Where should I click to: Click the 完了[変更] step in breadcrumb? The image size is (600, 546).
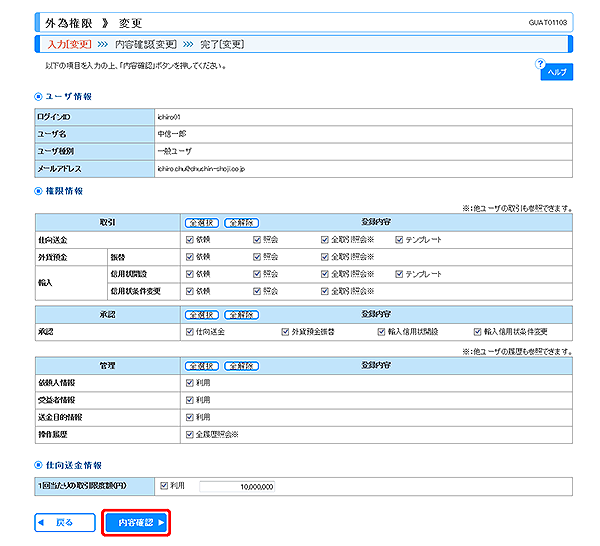point(222,44)
